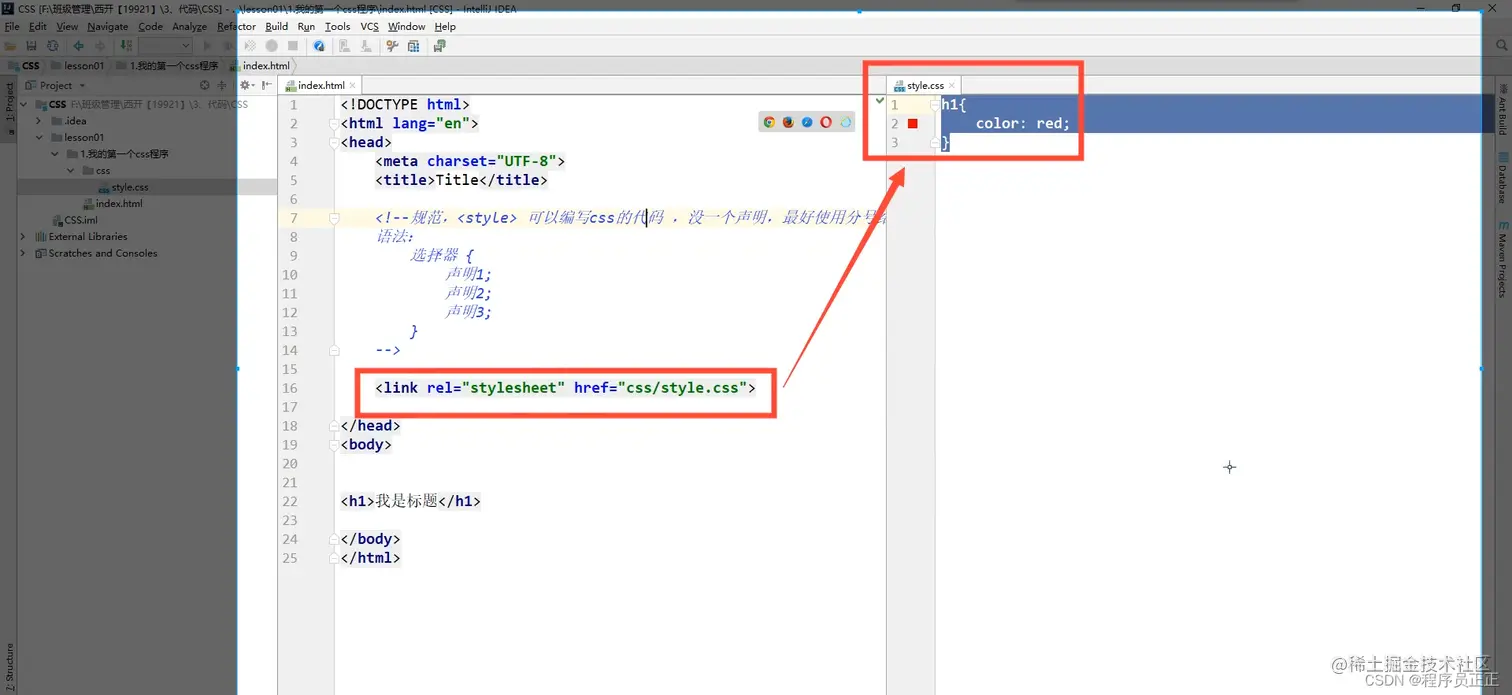Close the index.html editor tab
Screen dimensions: 1512x695
click(353, 85)
